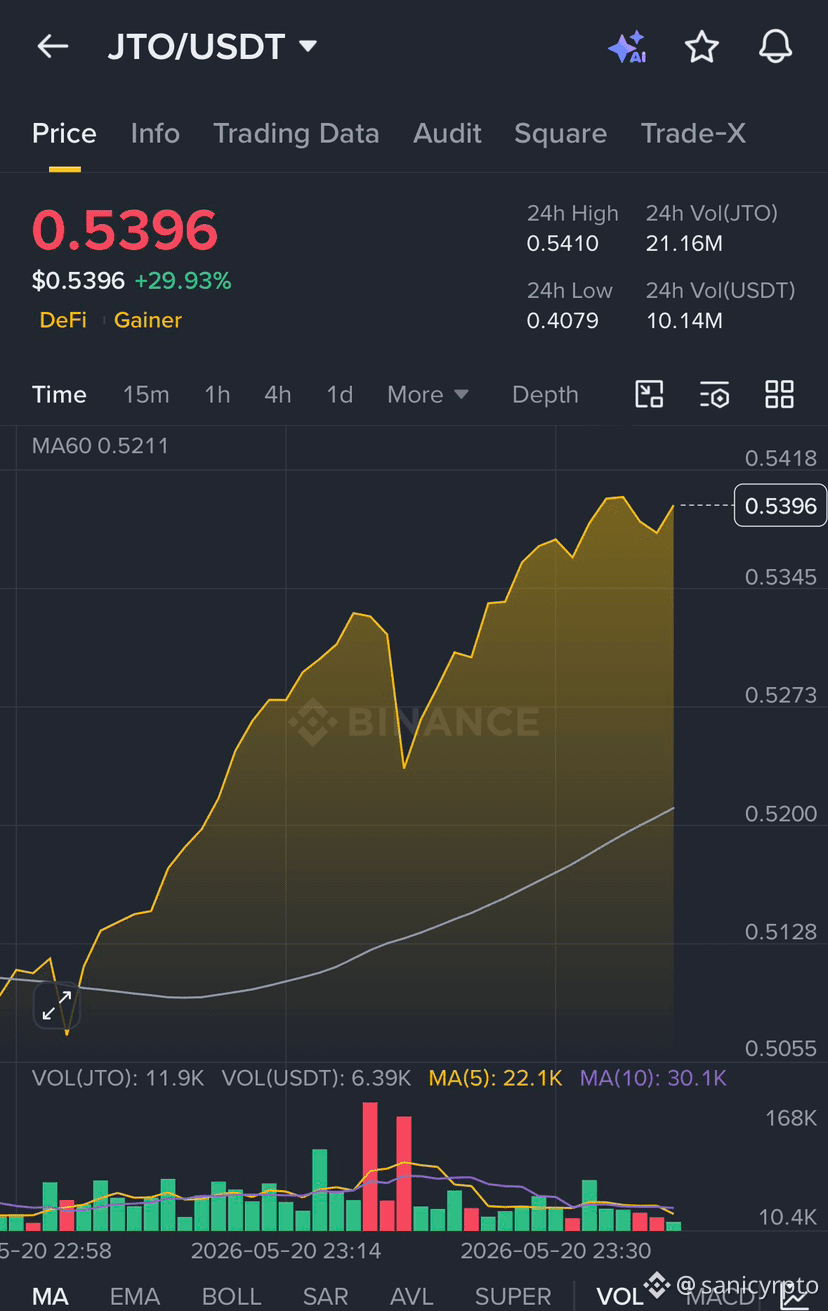Tap the VOL(JTO): 11.9K label
Image resolution: width=828 pixels, height=1311 pixels.
pos(118,1078)
